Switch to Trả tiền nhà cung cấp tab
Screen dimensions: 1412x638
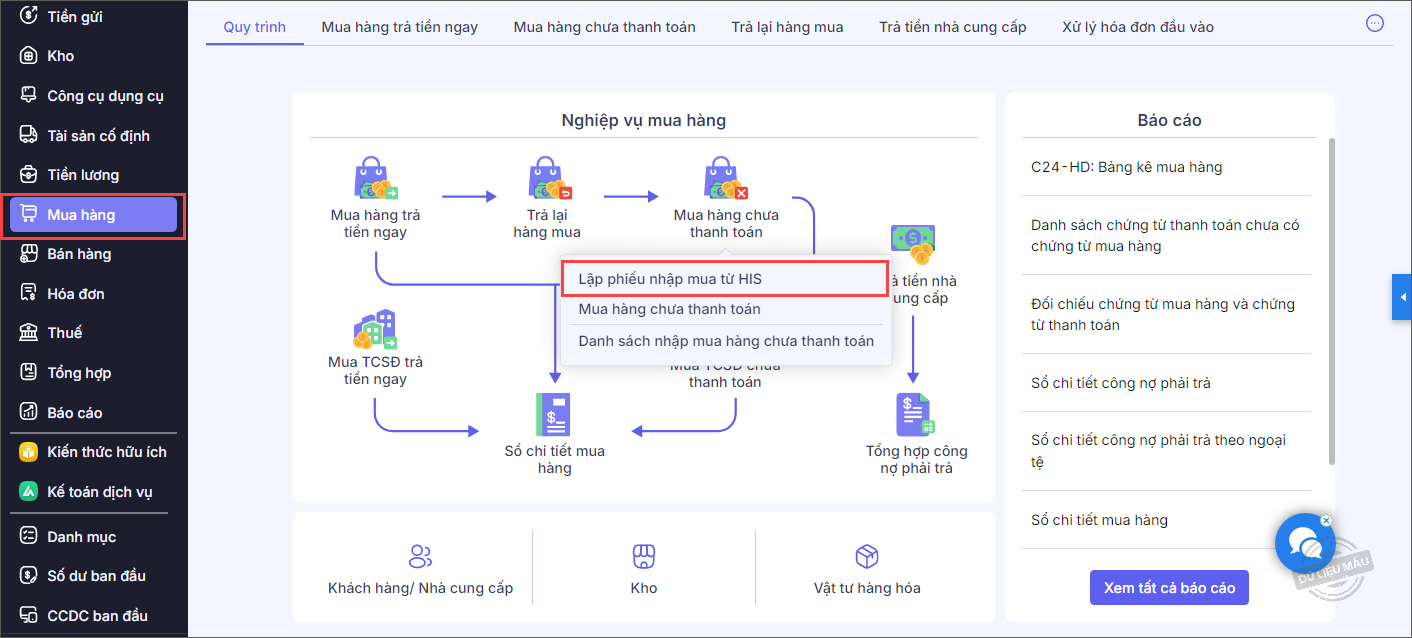[953, 27]
